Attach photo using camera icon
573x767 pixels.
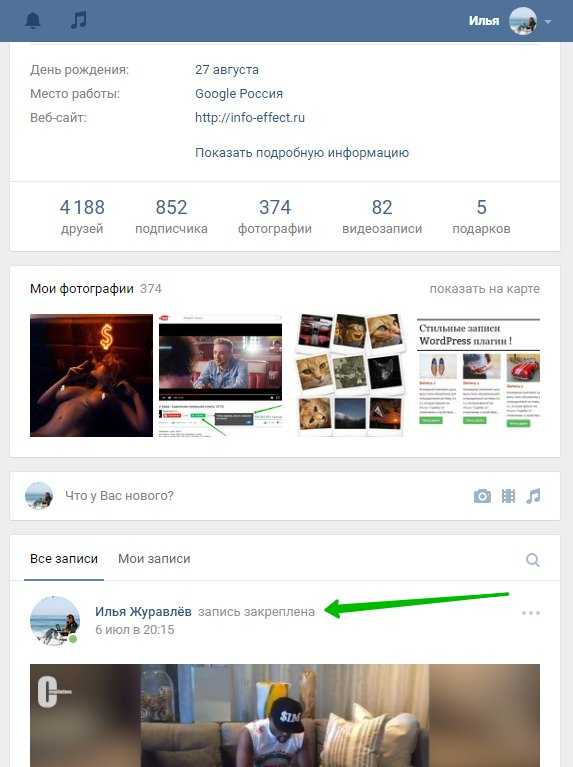click(x=482, y=496)
